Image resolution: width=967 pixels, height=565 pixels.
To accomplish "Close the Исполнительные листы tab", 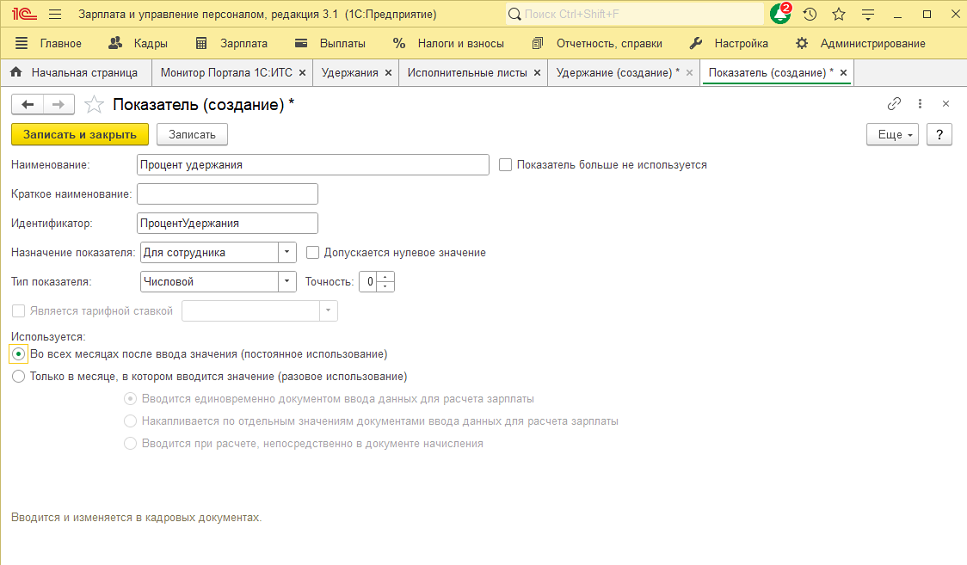I will click(537, 73).
